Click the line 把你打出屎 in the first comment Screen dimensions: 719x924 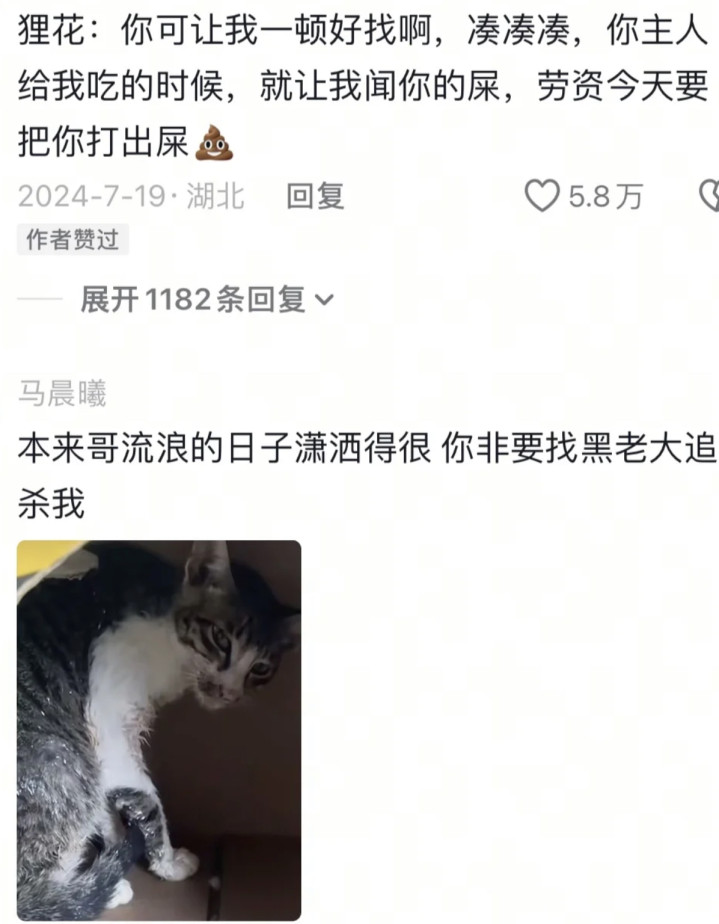103,143
